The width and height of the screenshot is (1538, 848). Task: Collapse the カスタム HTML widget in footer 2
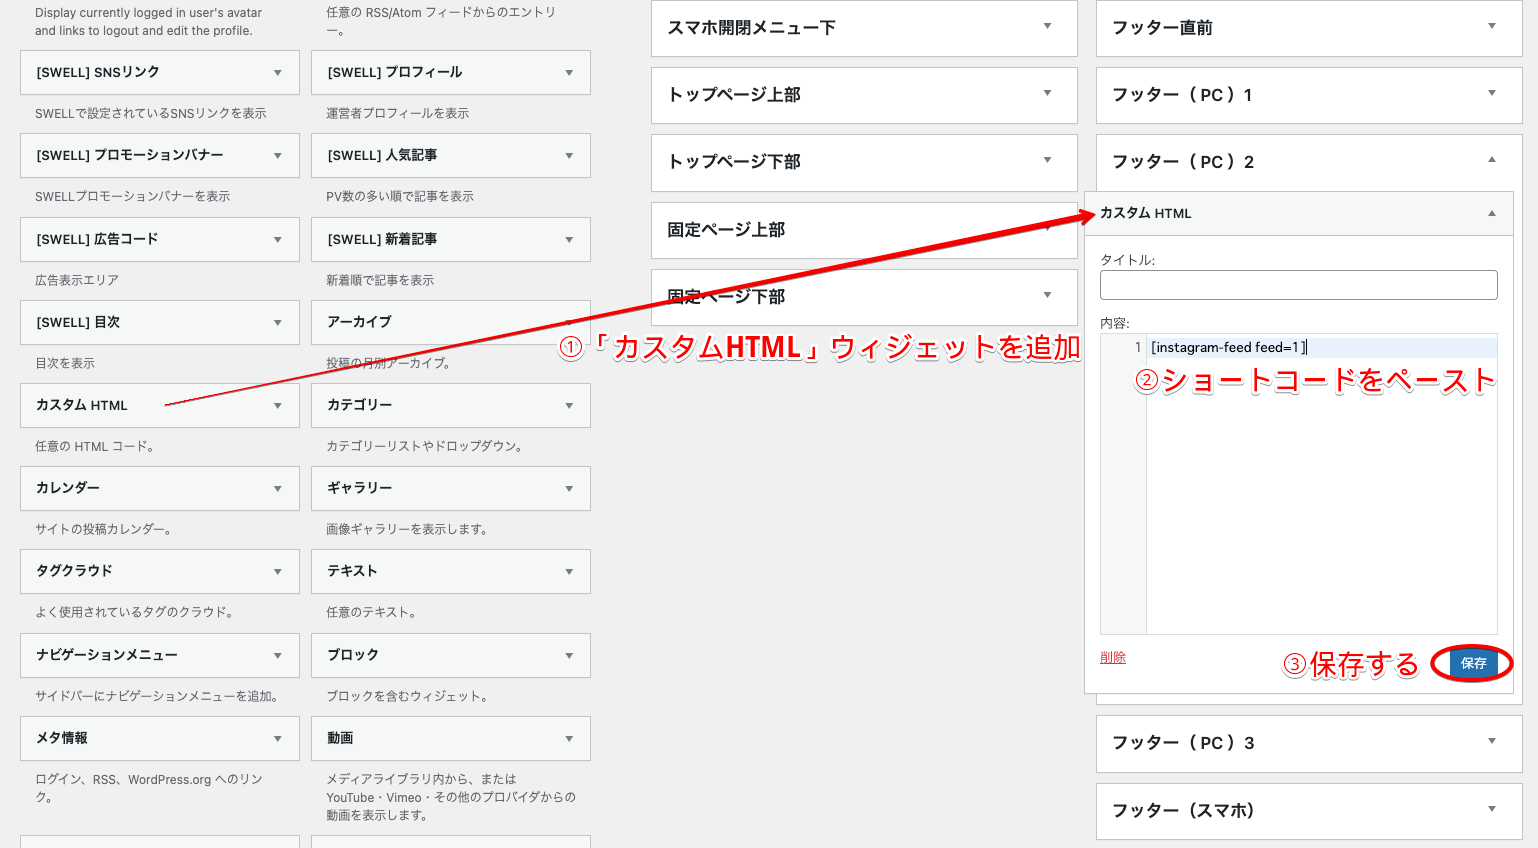(1492, 213)
